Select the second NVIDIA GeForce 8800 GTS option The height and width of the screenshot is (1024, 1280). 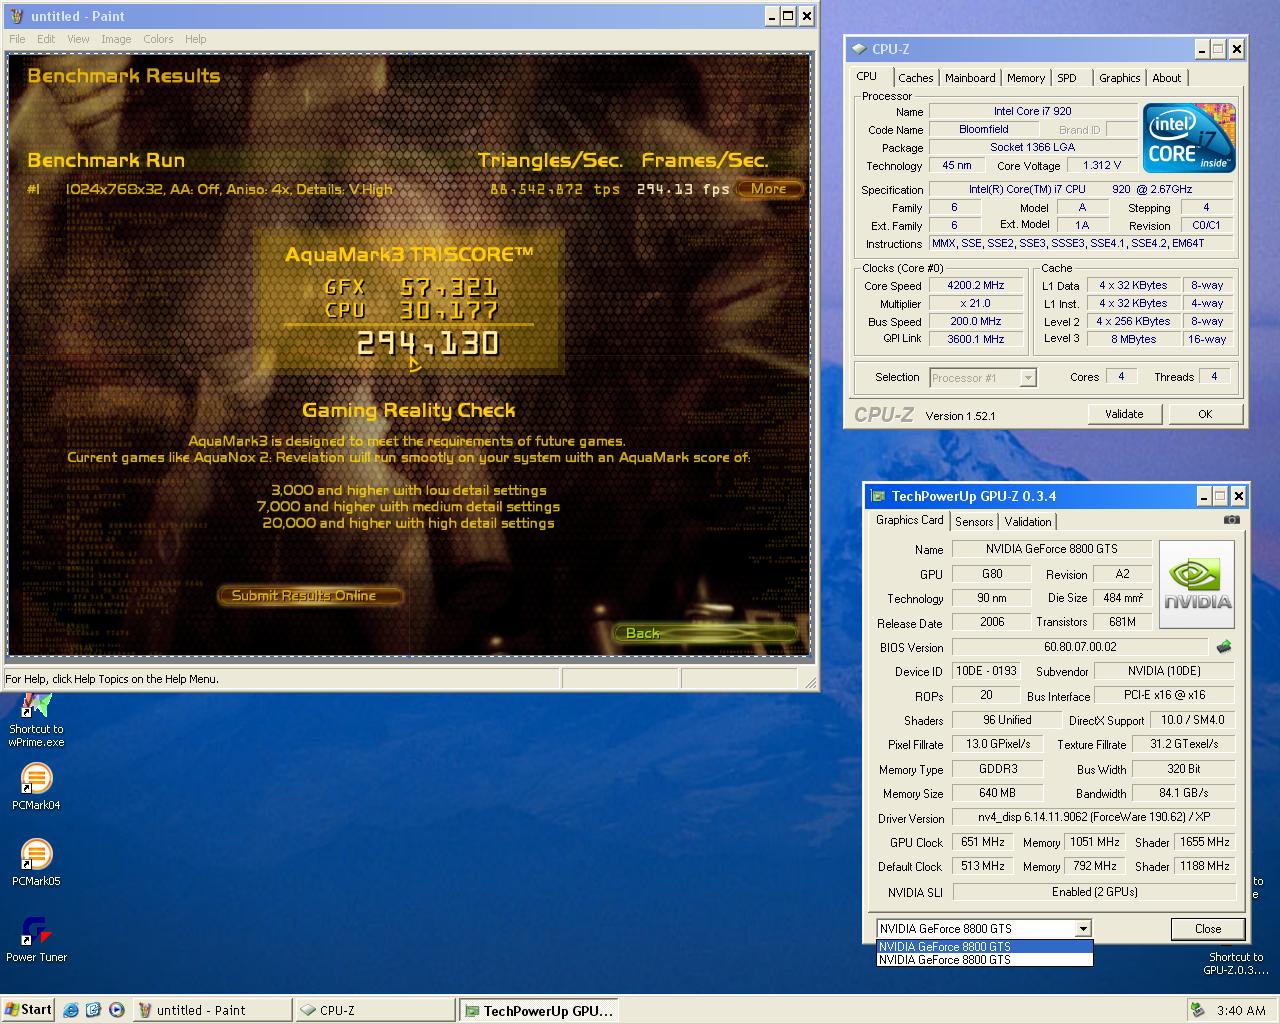(984, 959)
